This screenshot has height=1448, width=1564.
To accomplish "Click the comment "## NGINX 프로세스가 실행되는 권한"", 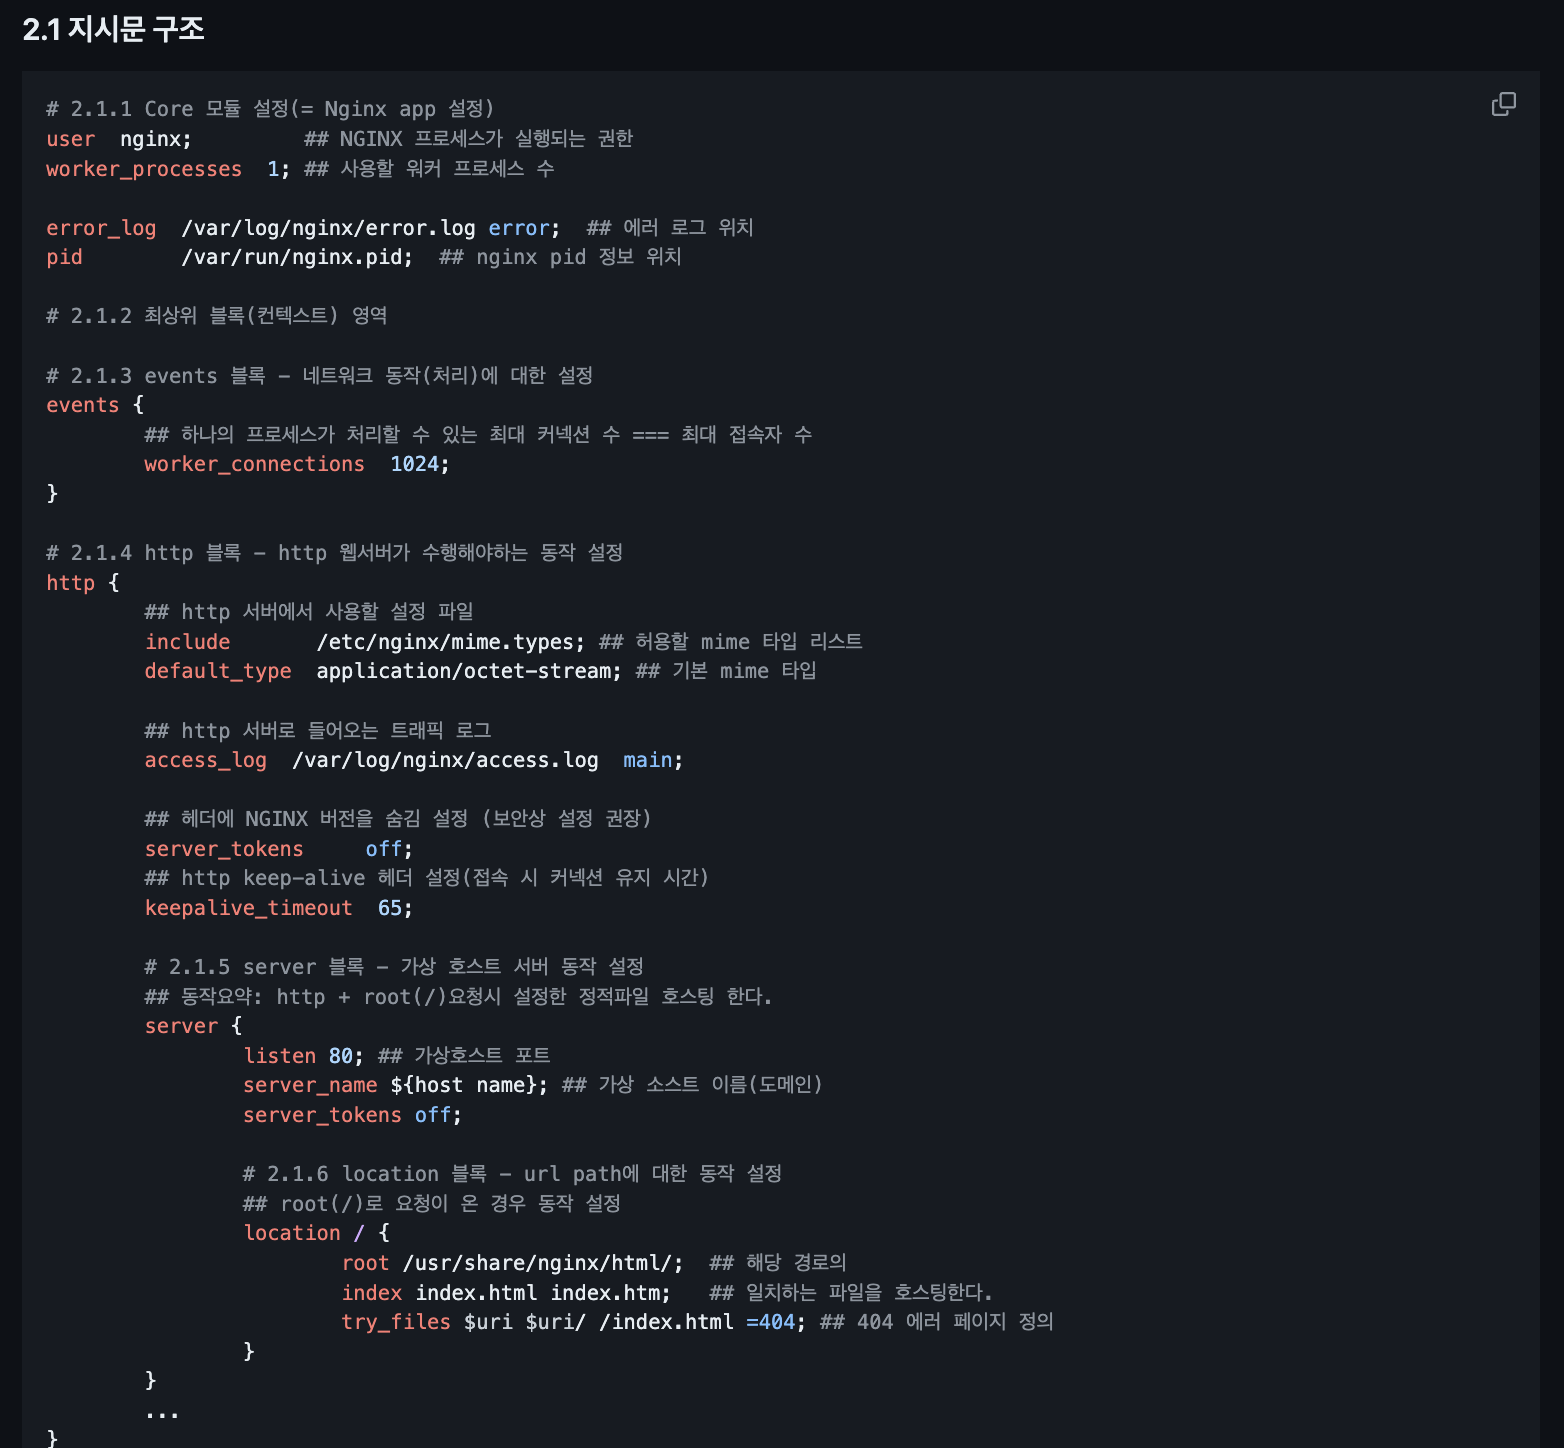I will [x=469, y=139].
